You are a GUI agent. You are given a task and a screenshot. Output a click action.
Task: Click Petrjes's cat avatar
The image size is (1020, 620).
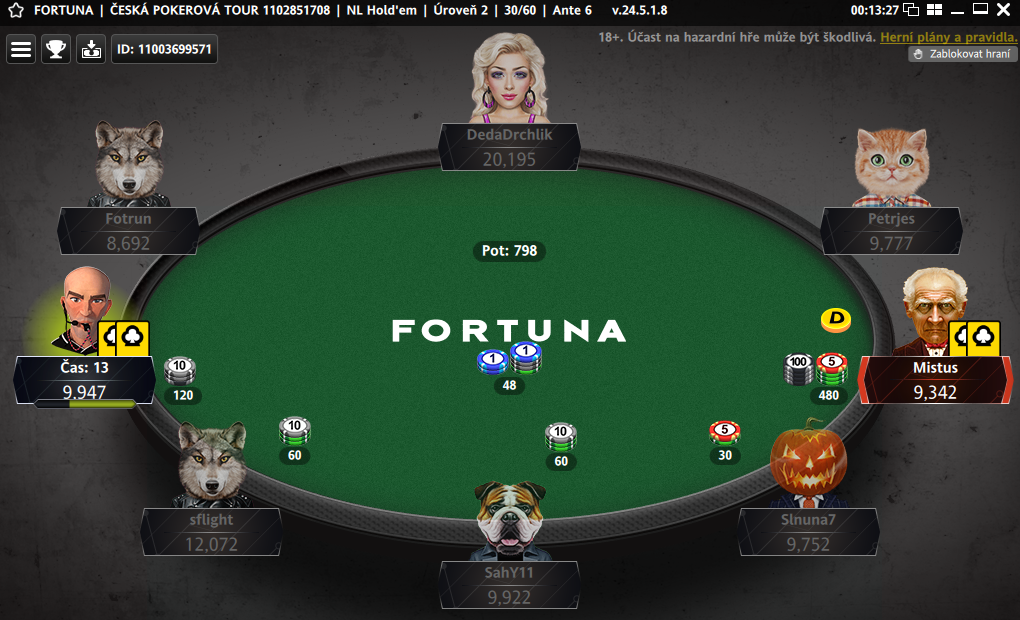(x=891, y=167)
